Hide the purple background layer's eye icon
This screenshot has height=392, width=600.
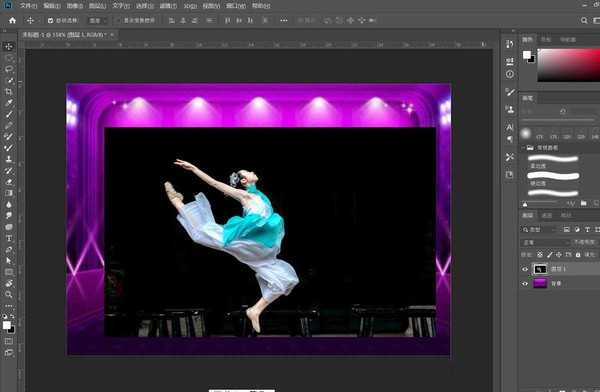525,284
